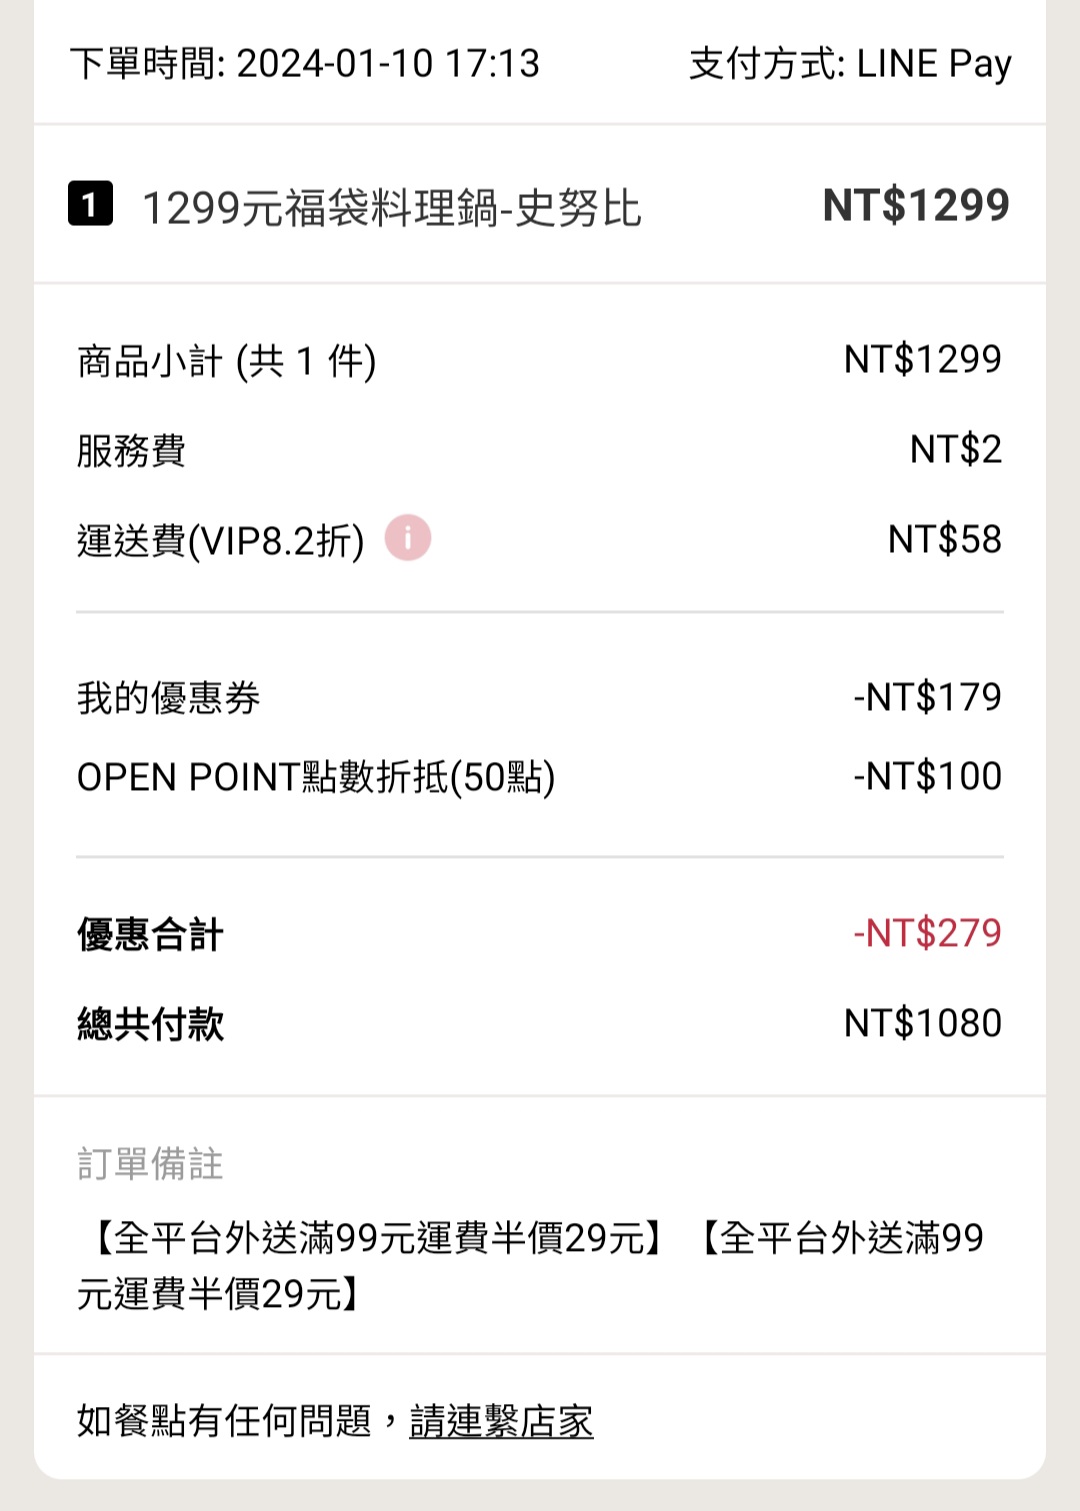
Task: Click the -NT$179 coupon discount
Action: click(927, 697)
